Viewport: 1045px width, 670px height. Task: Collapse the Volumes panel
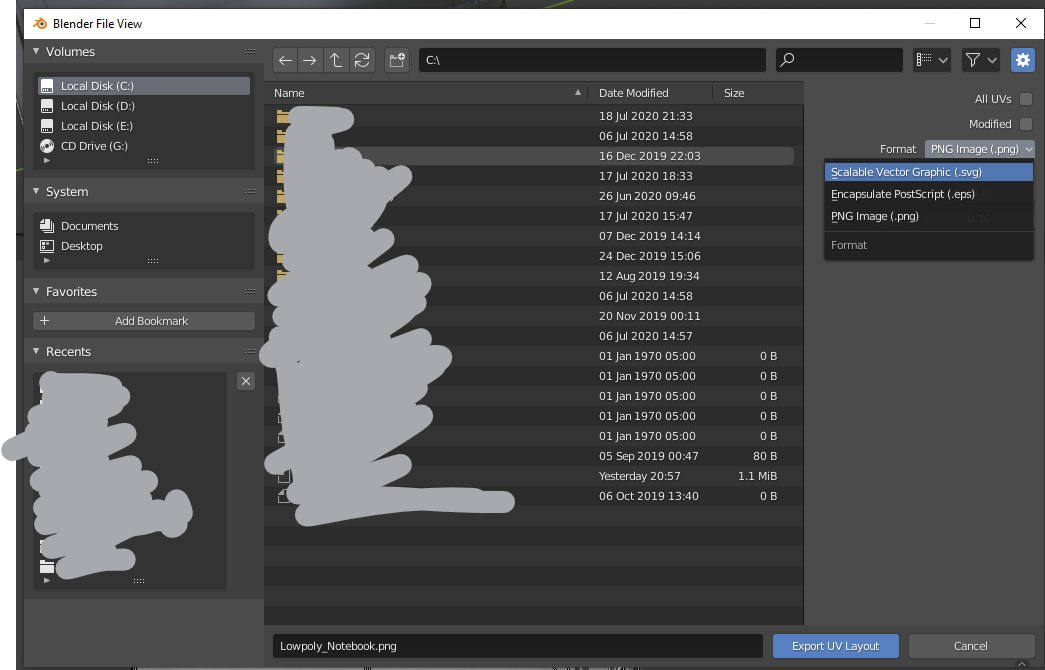36,51
